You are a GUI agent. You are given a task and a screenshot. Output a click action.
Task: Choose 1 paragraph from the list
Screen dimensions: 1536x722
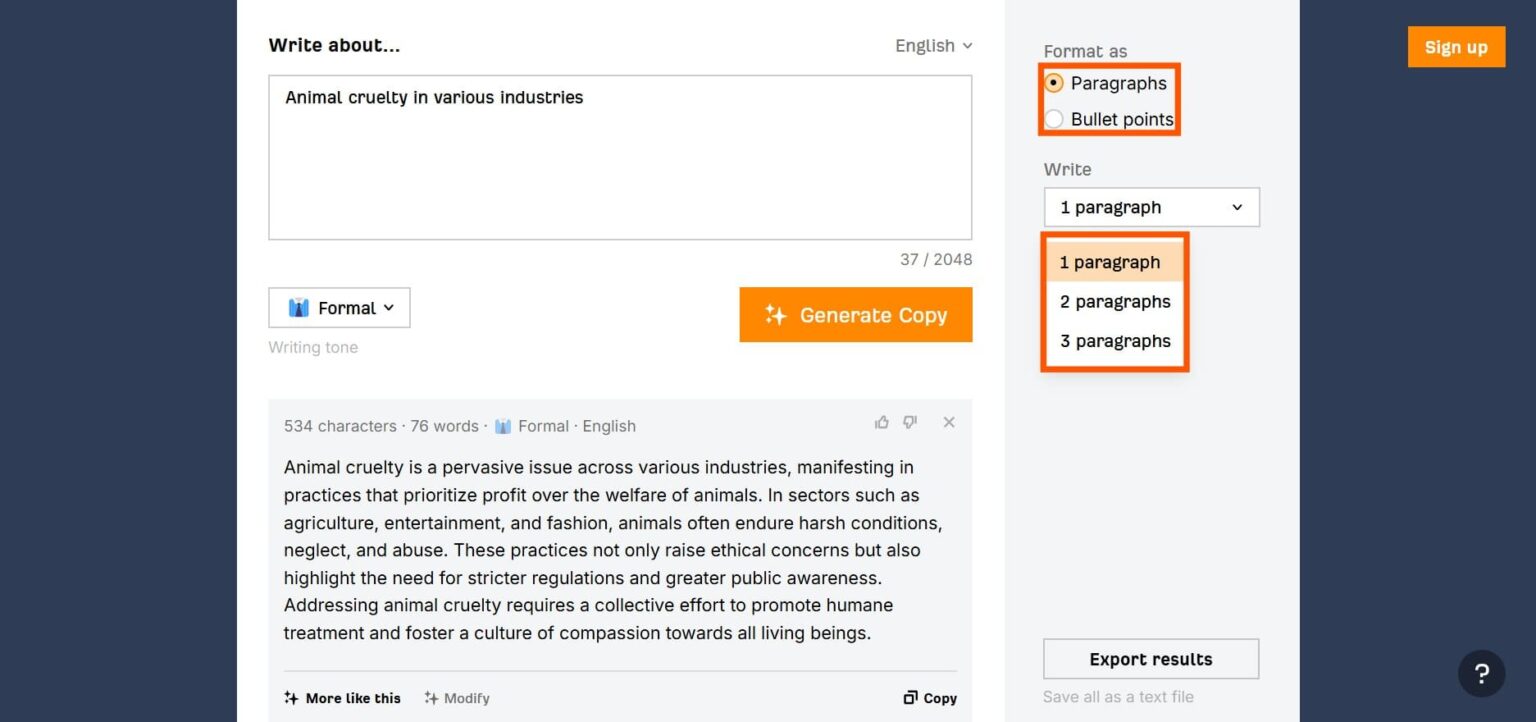1110,262
